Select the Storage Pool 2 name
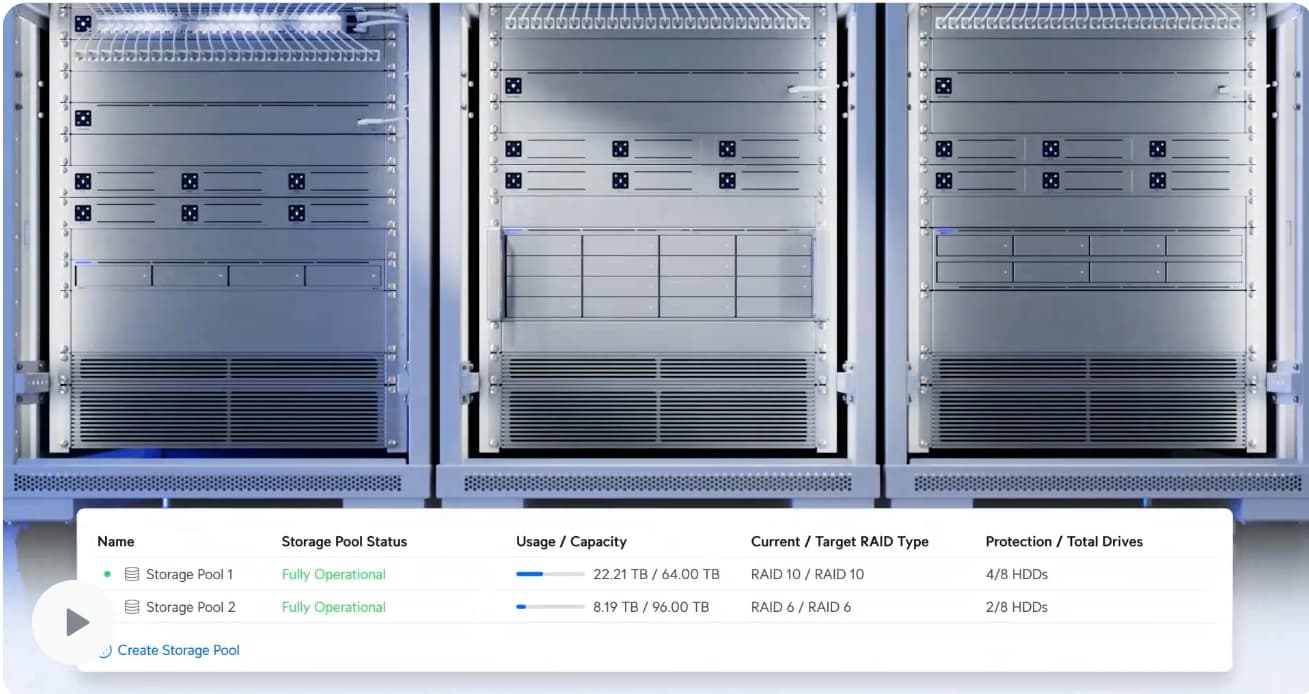Viewport: 1309px width, 694px height. tap(191, 607)
